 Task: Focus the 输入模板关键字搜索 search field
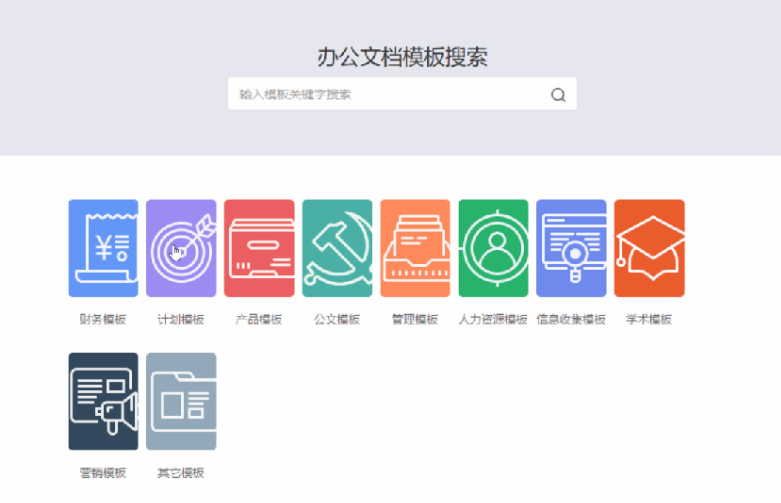point(402,94)
